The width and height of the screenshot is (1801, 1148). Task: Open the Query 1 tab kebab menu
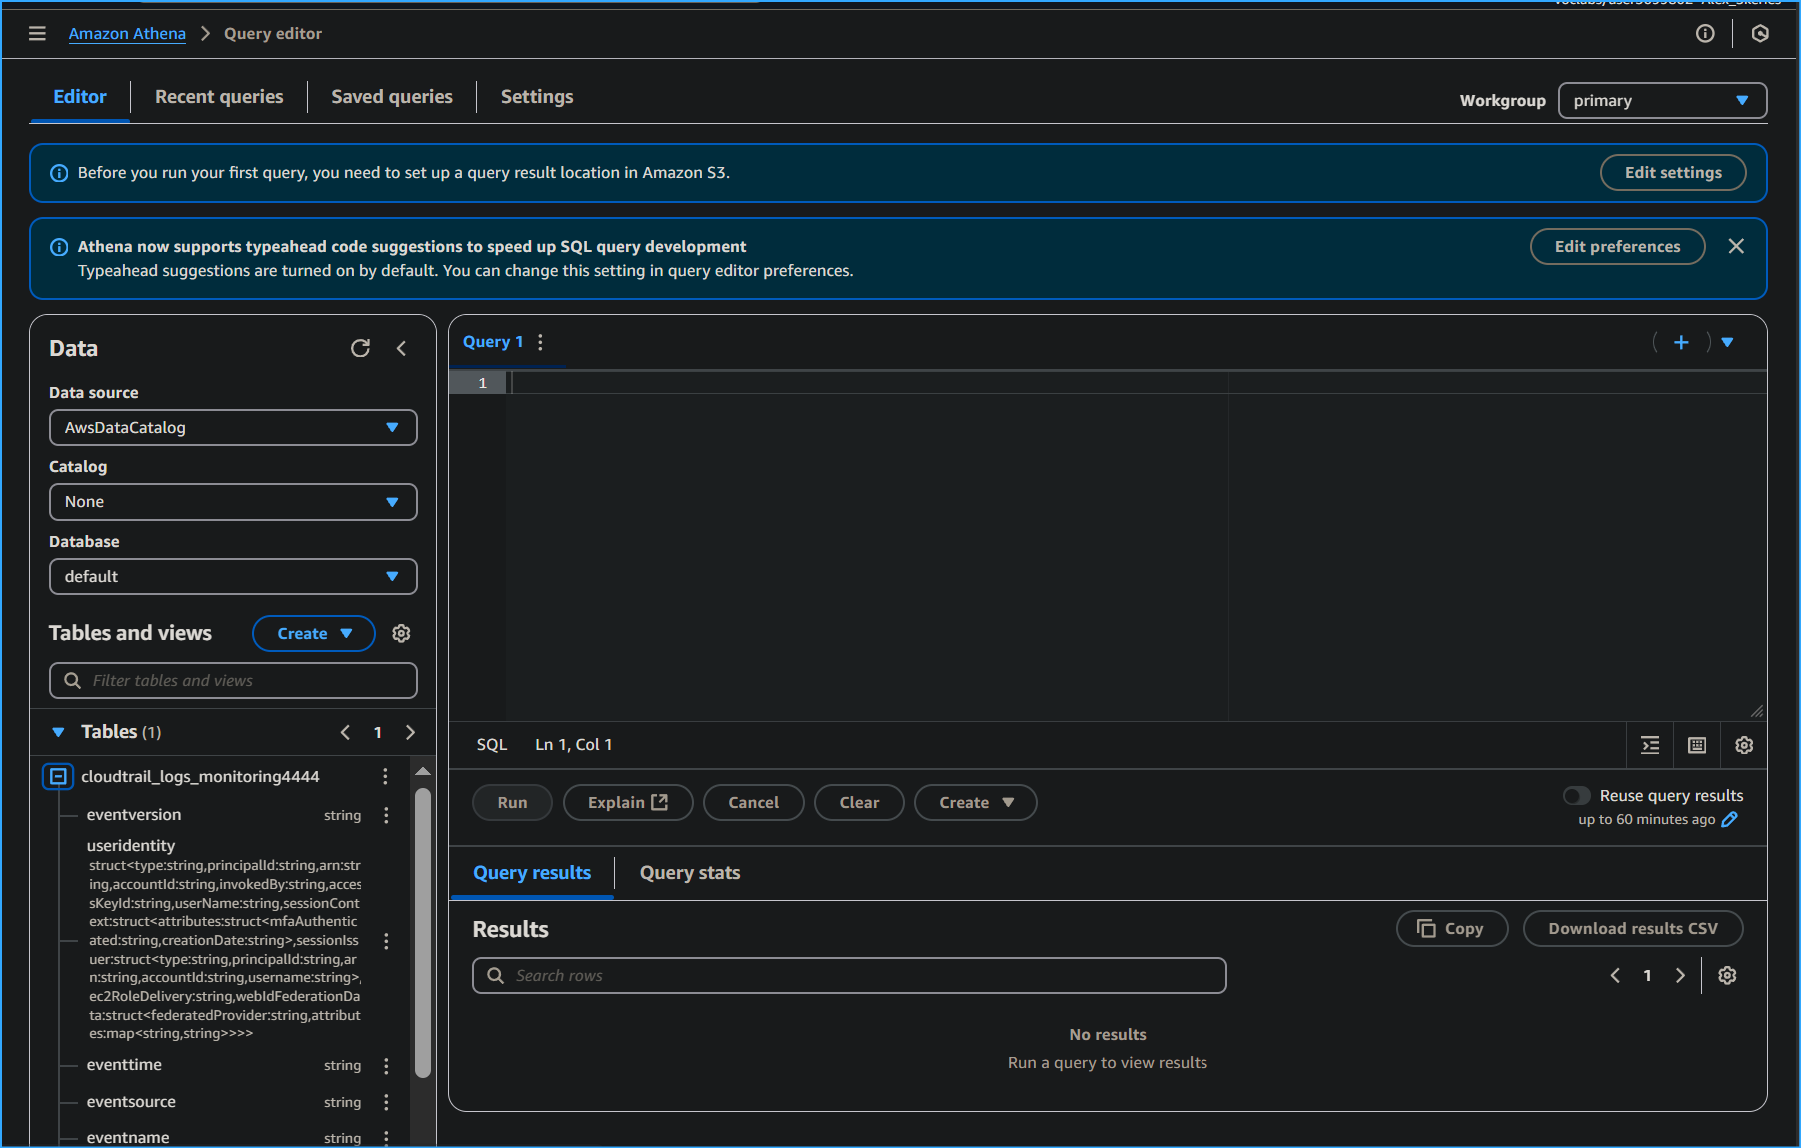pyautogui.click(x=540, y=341)
